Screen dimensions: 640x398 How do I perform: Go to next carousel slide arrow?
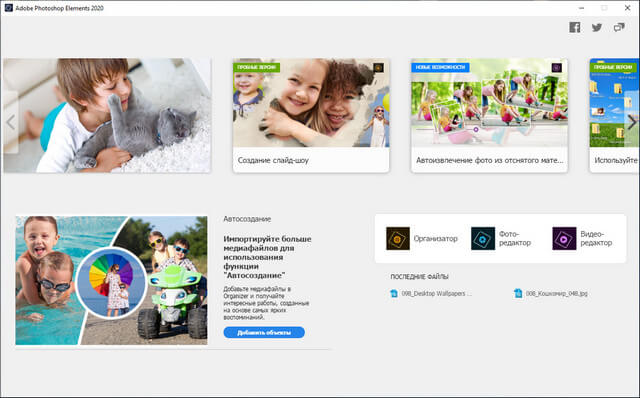tap(632, 122)
